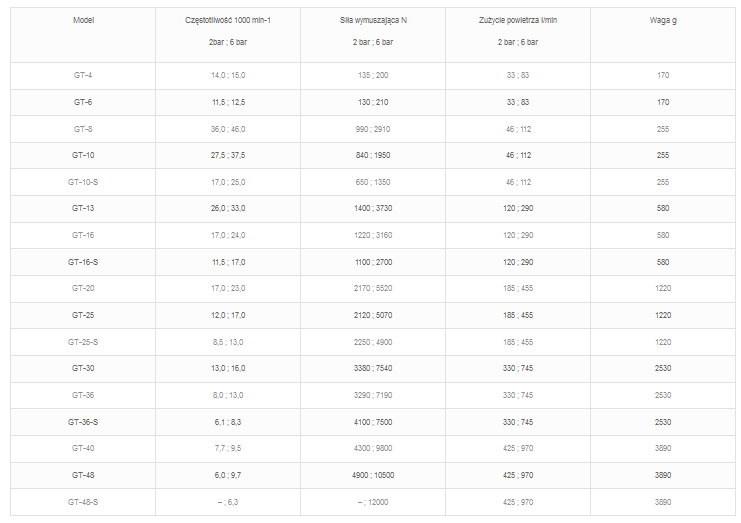This screenshot has width=741, height=523.
Task: Click the Zużycie powietrza l/min header
Action: pos(517,20)
